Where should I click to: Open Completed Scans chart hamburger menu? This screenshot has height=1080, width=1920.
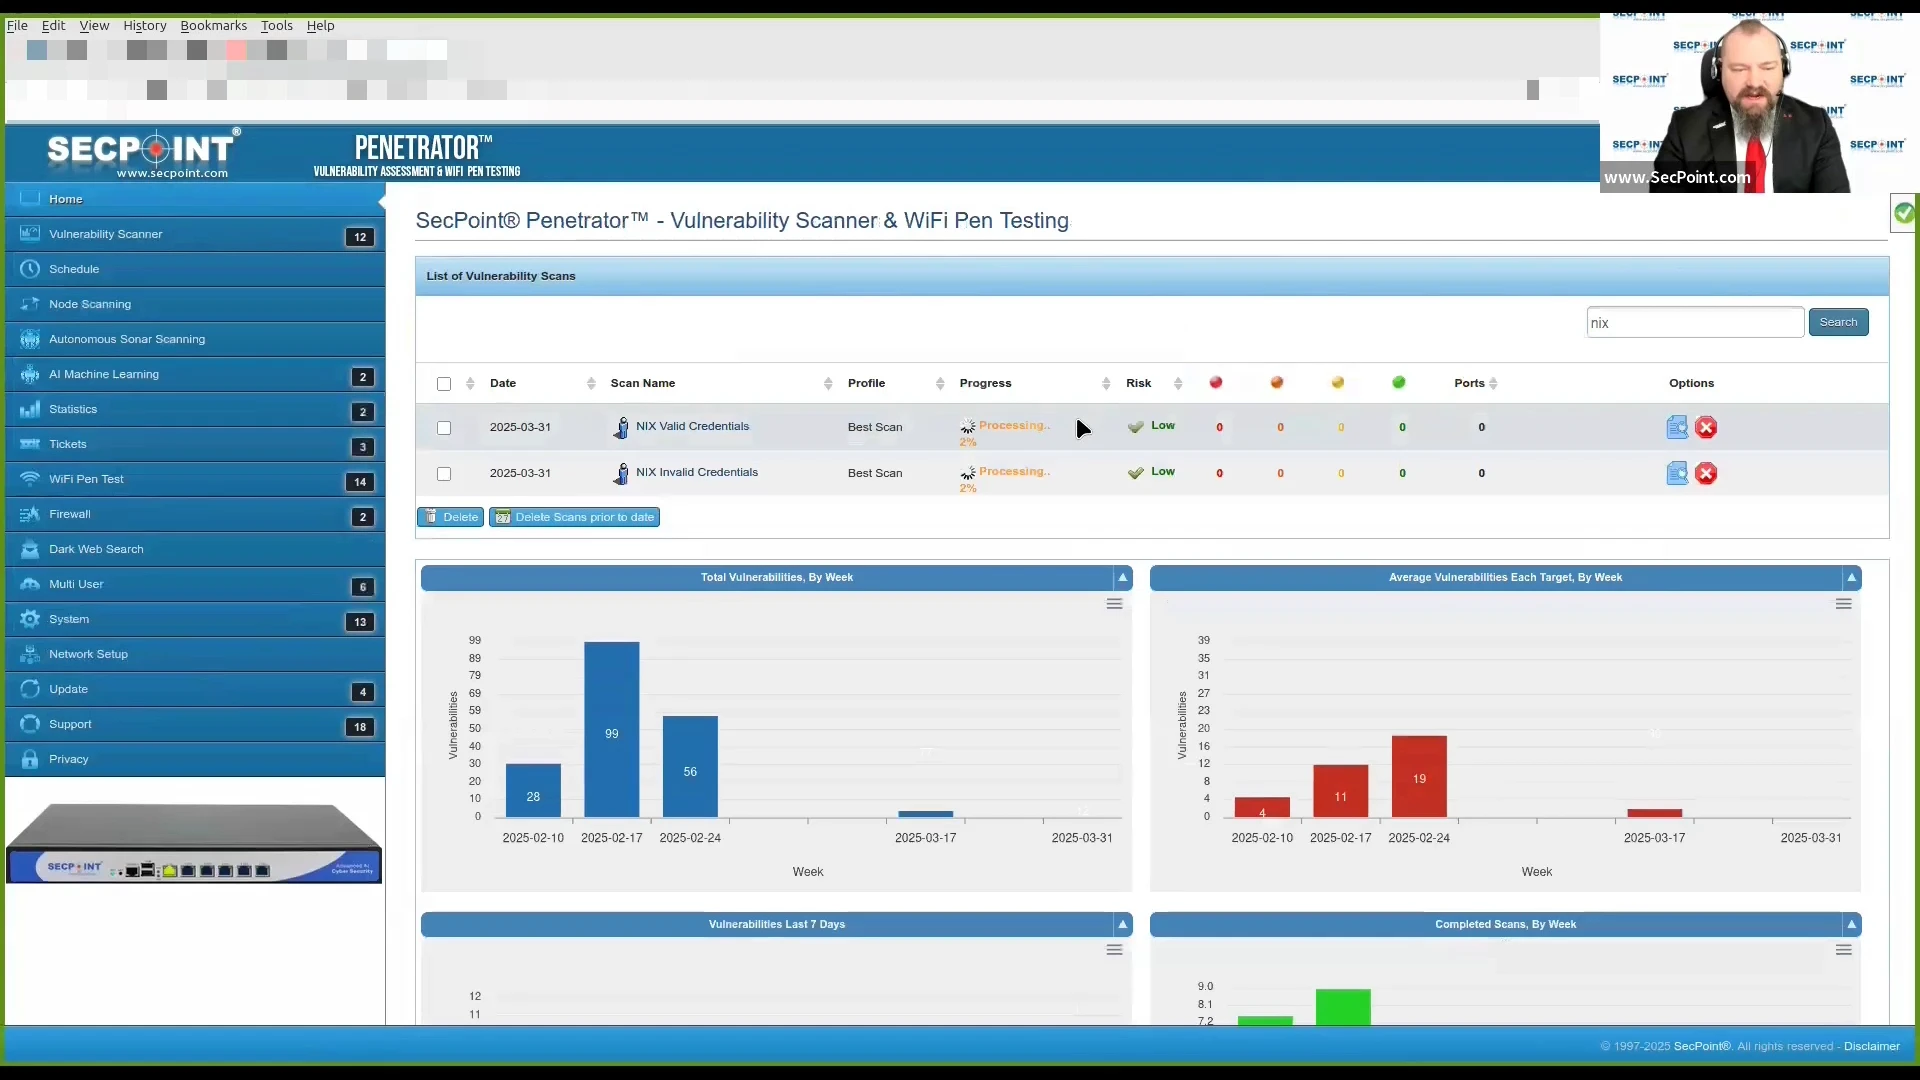tap(1843, 950)
